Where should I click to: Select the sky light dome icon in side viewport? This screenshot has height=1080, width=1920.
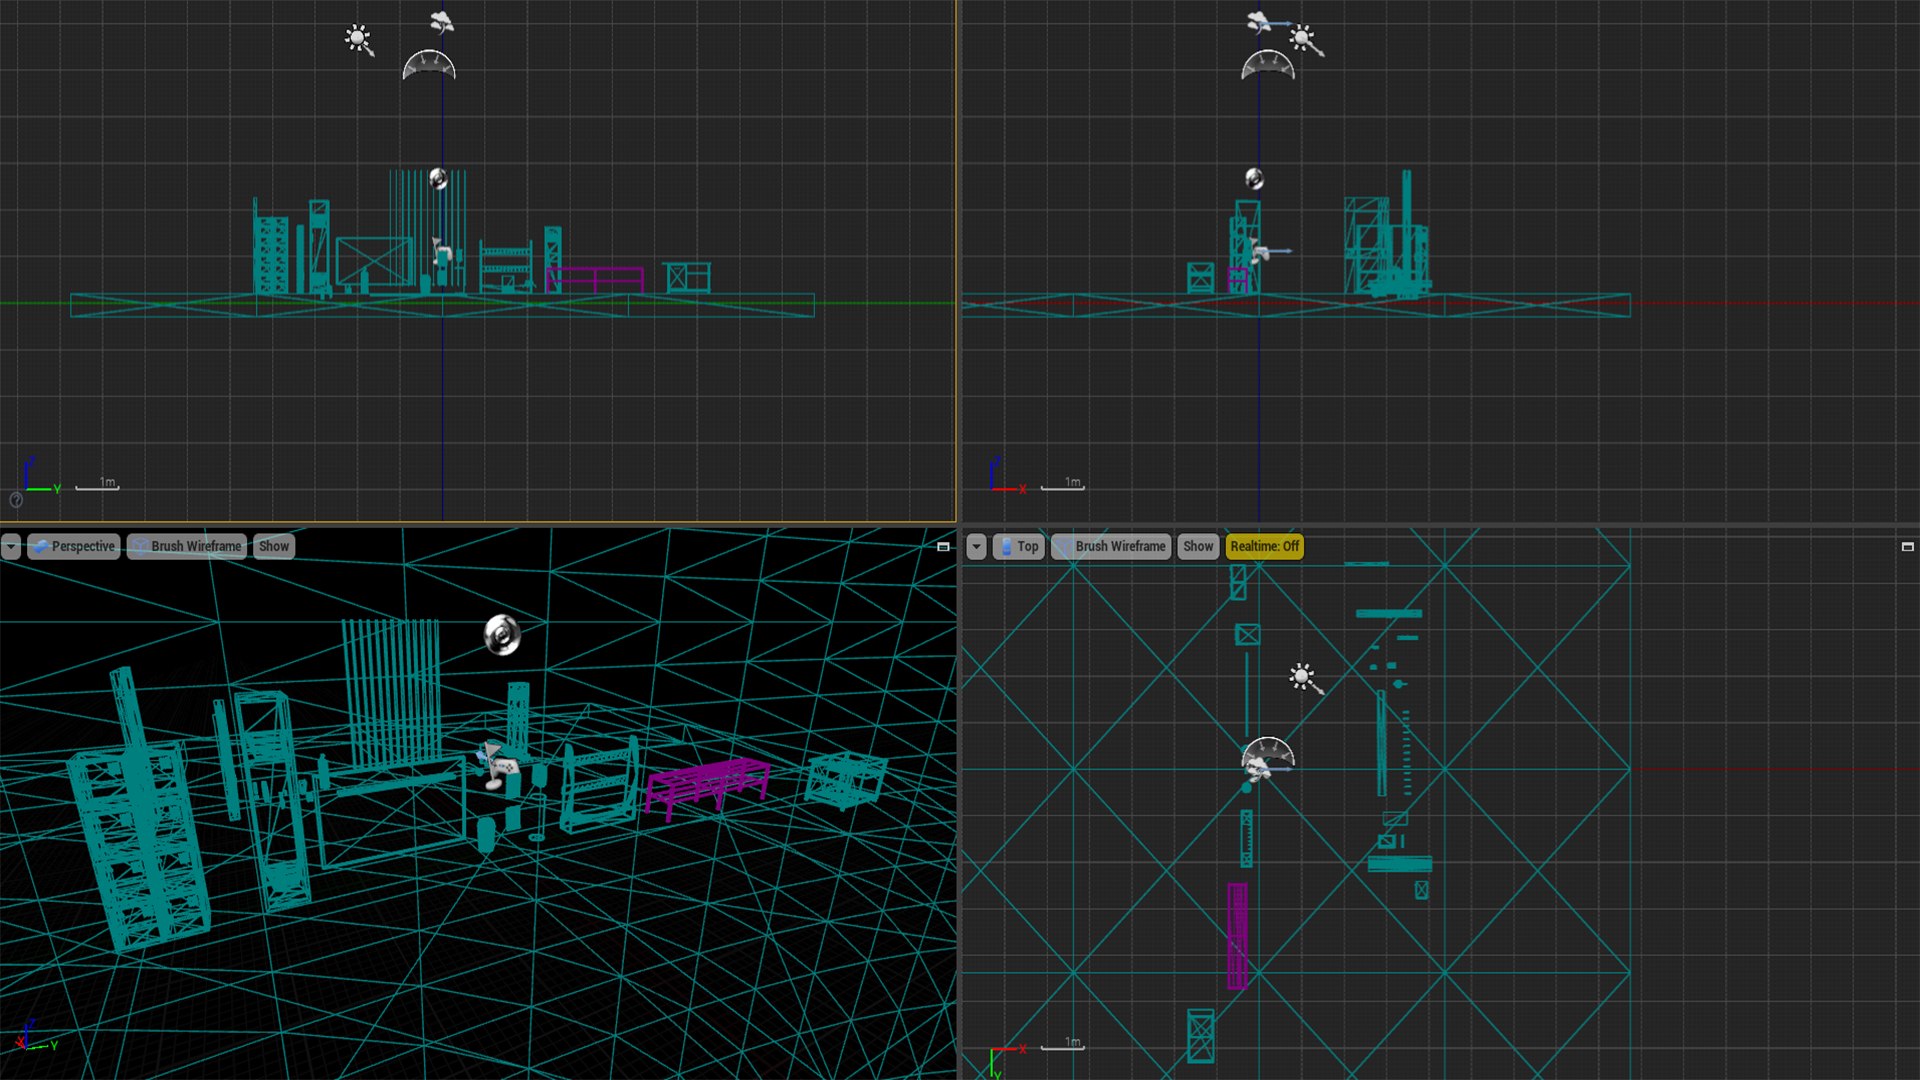(429, 65)
